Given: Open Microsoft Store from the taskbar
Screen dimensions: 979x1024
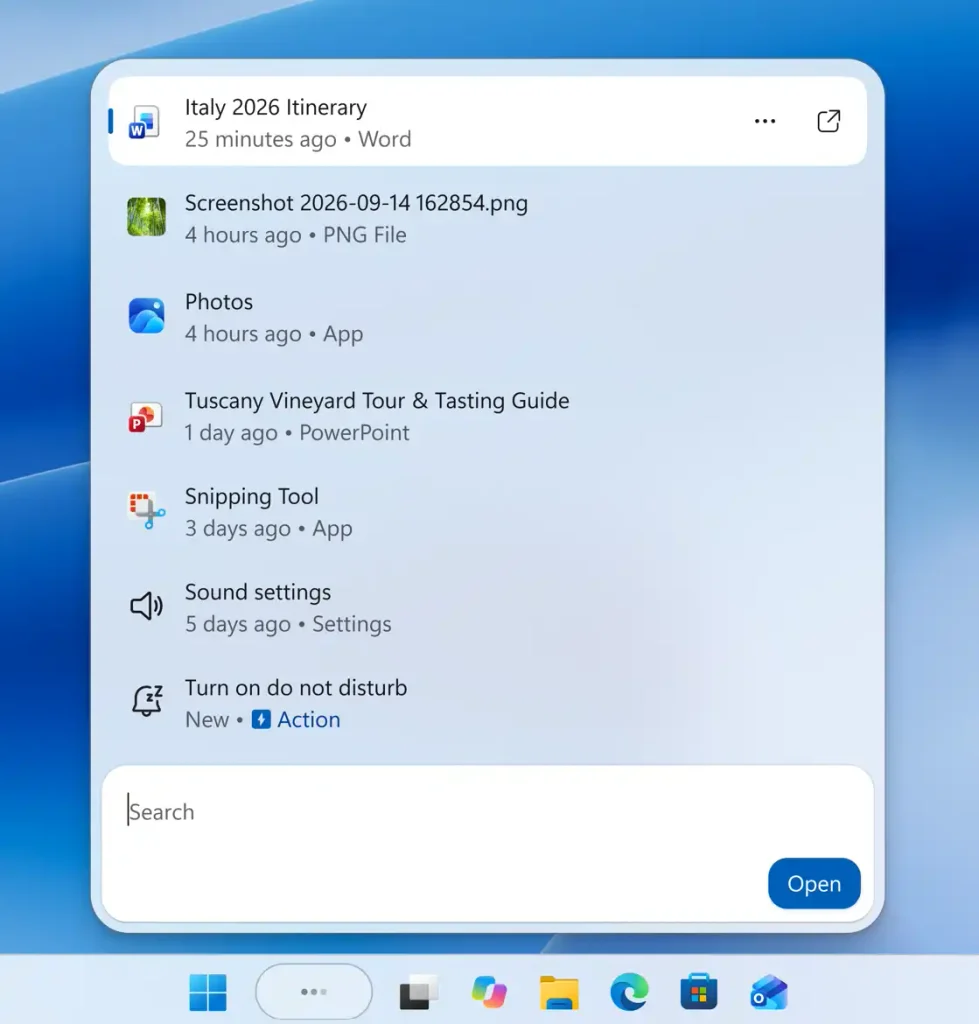Looking at the screenshot, I should [x=699, y=991].
